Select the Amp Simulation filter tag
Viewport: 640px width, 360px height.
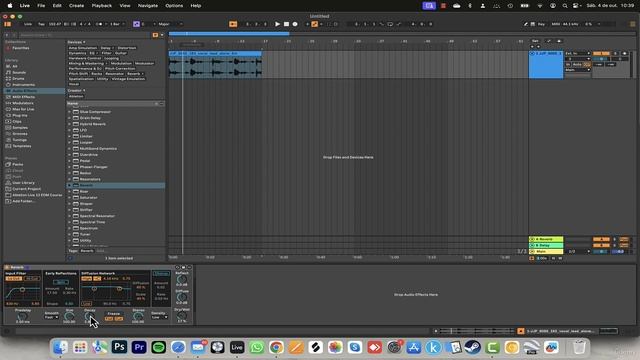pos(82,48)
